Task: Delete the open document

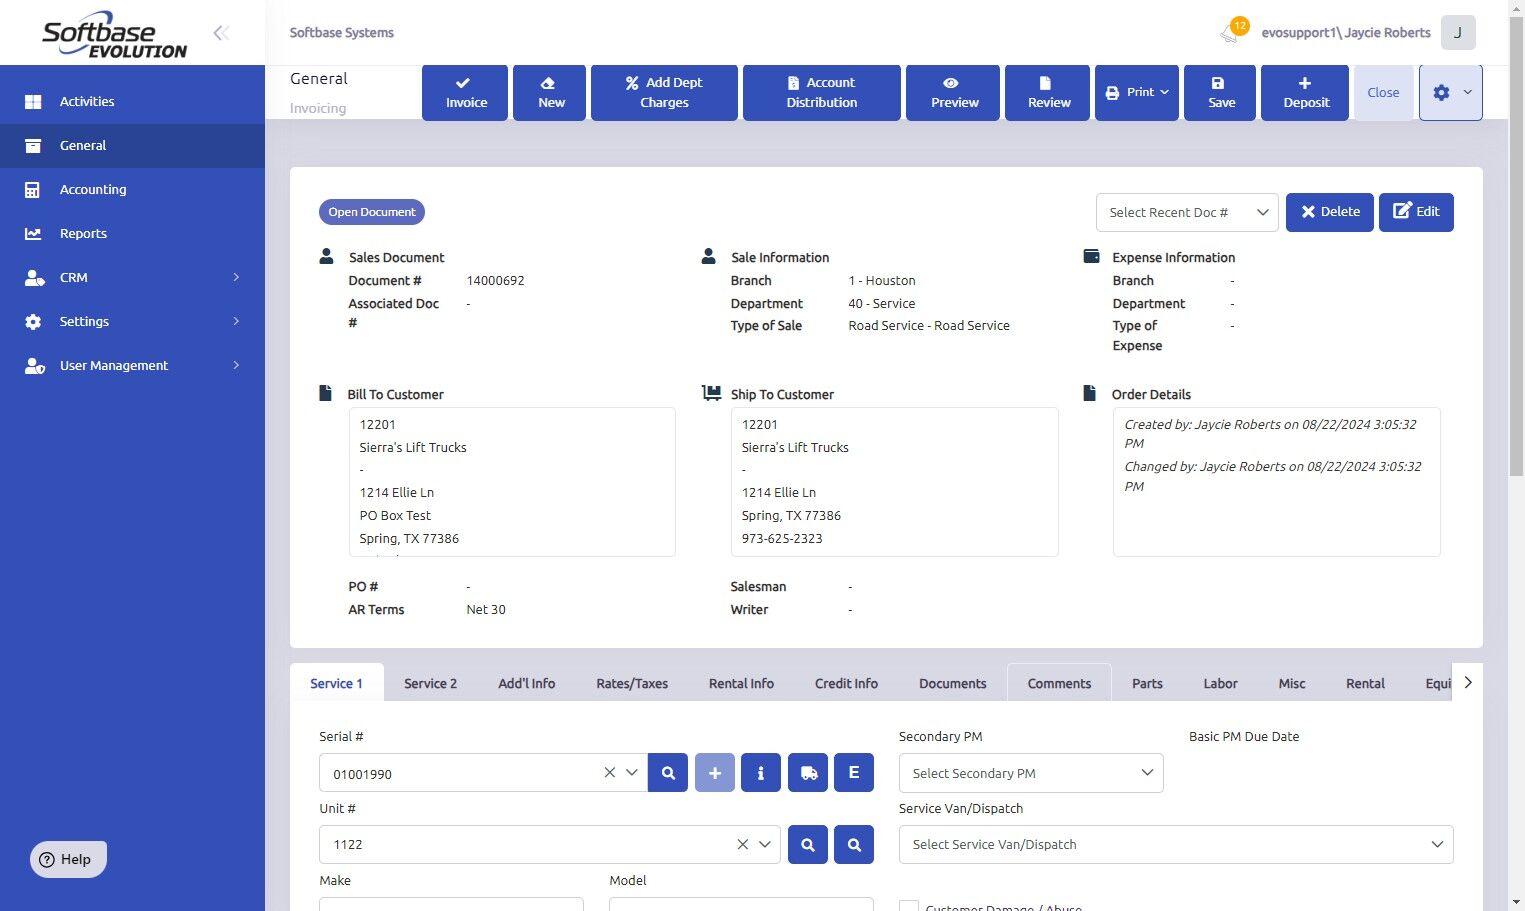Action: click(1330, 212)
